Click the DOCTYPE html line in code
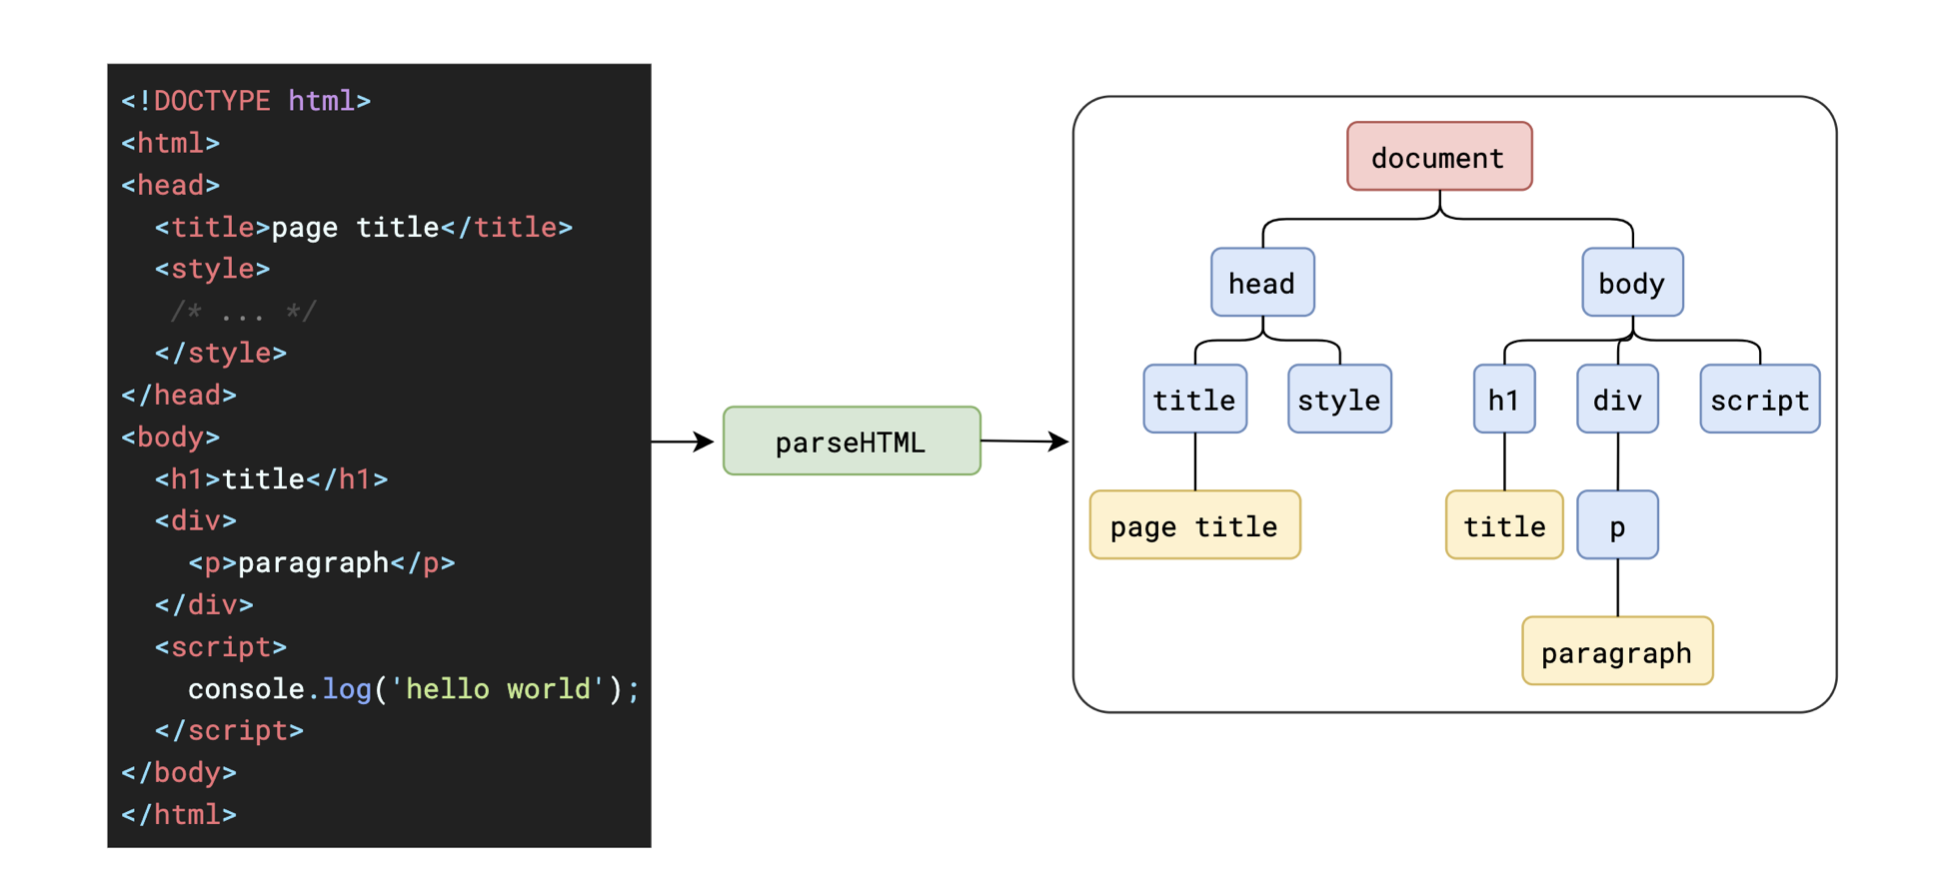 tap(246, 101)
